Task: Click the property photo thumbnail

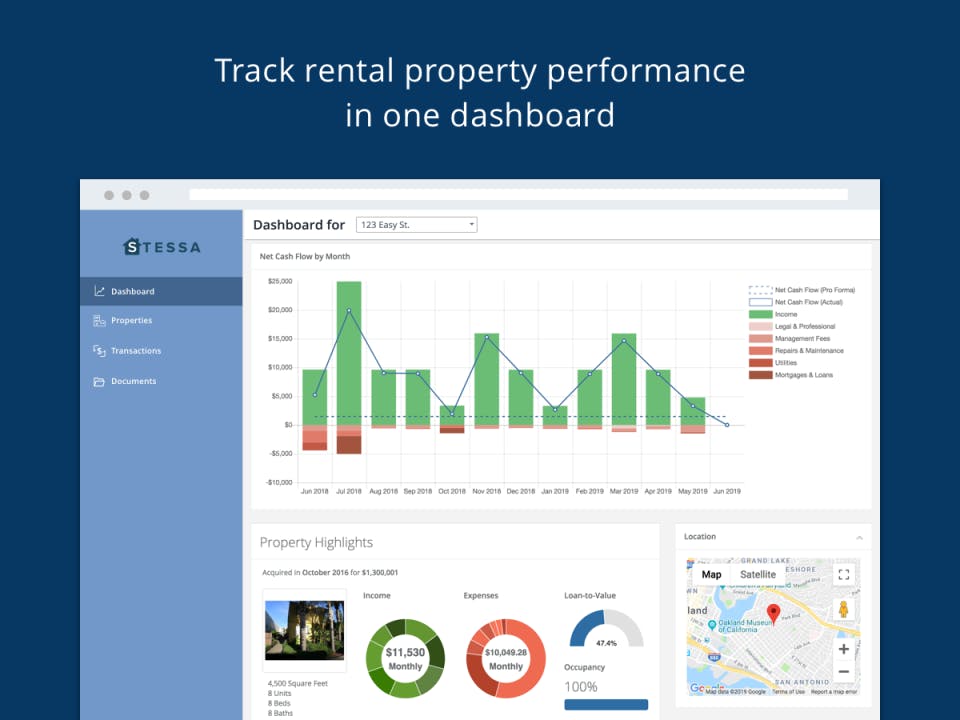Action: pyautogui.click(x=304, y=630)
